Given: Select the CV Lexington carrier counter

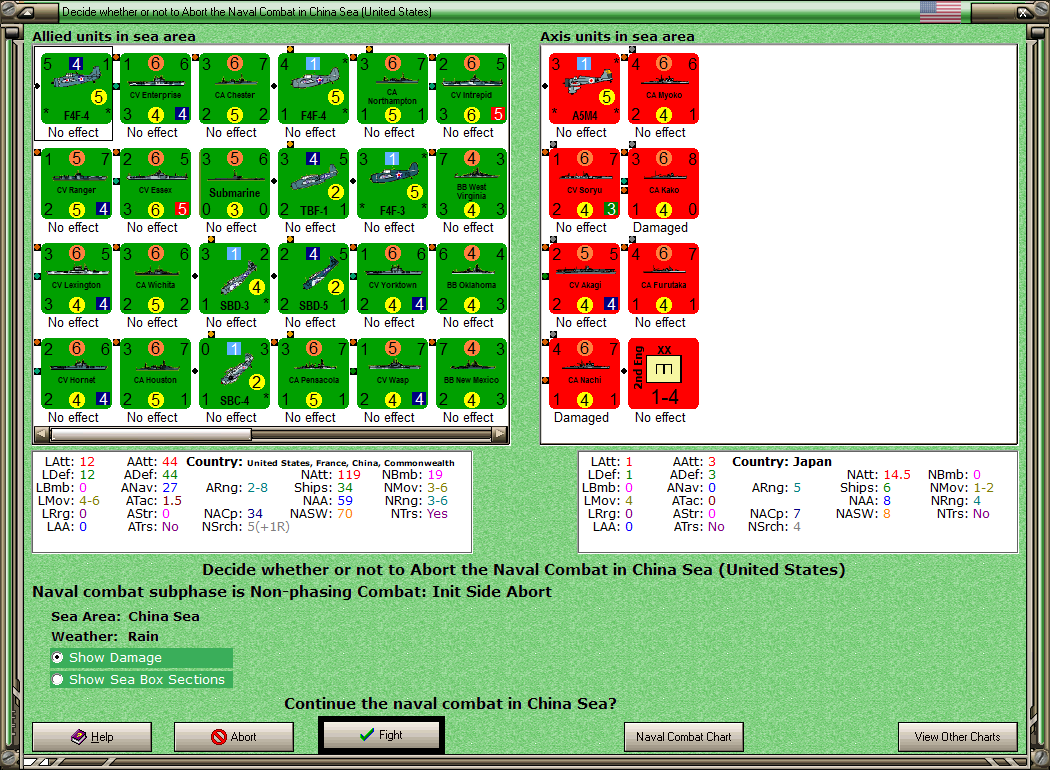Looking at the screenshot, I should coord(76,279).
